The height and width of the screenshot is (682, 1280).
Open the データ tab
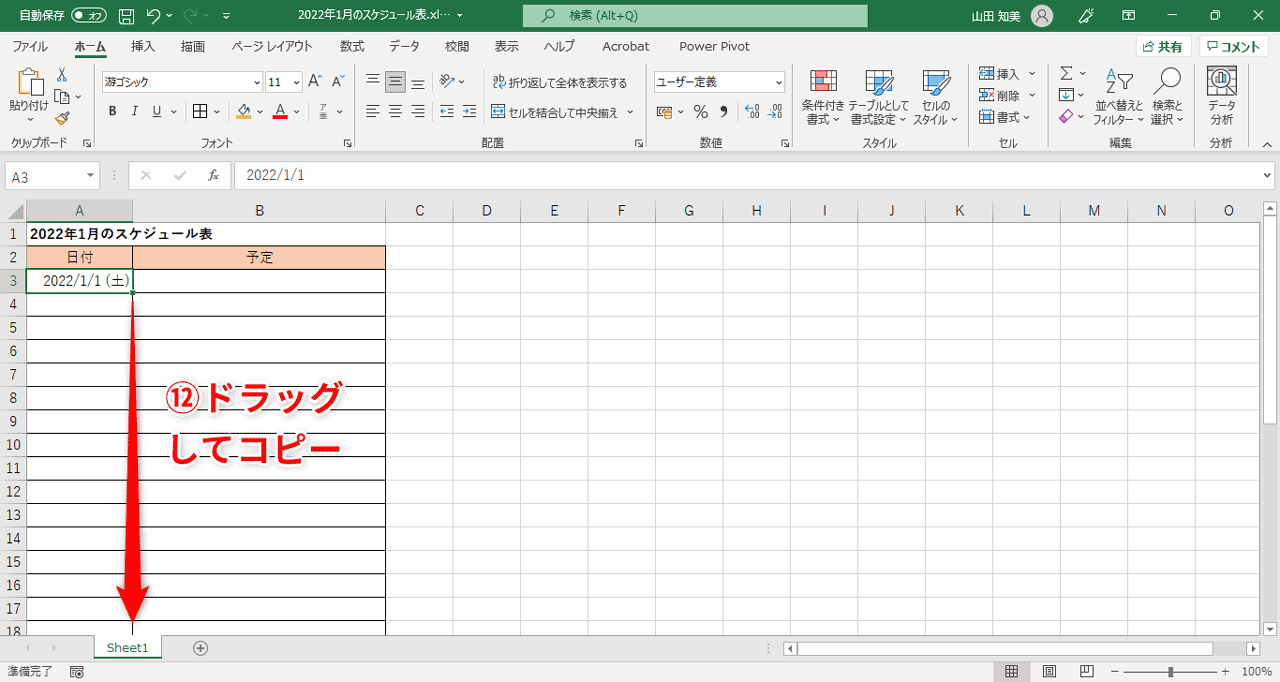(x=404, y=46)
